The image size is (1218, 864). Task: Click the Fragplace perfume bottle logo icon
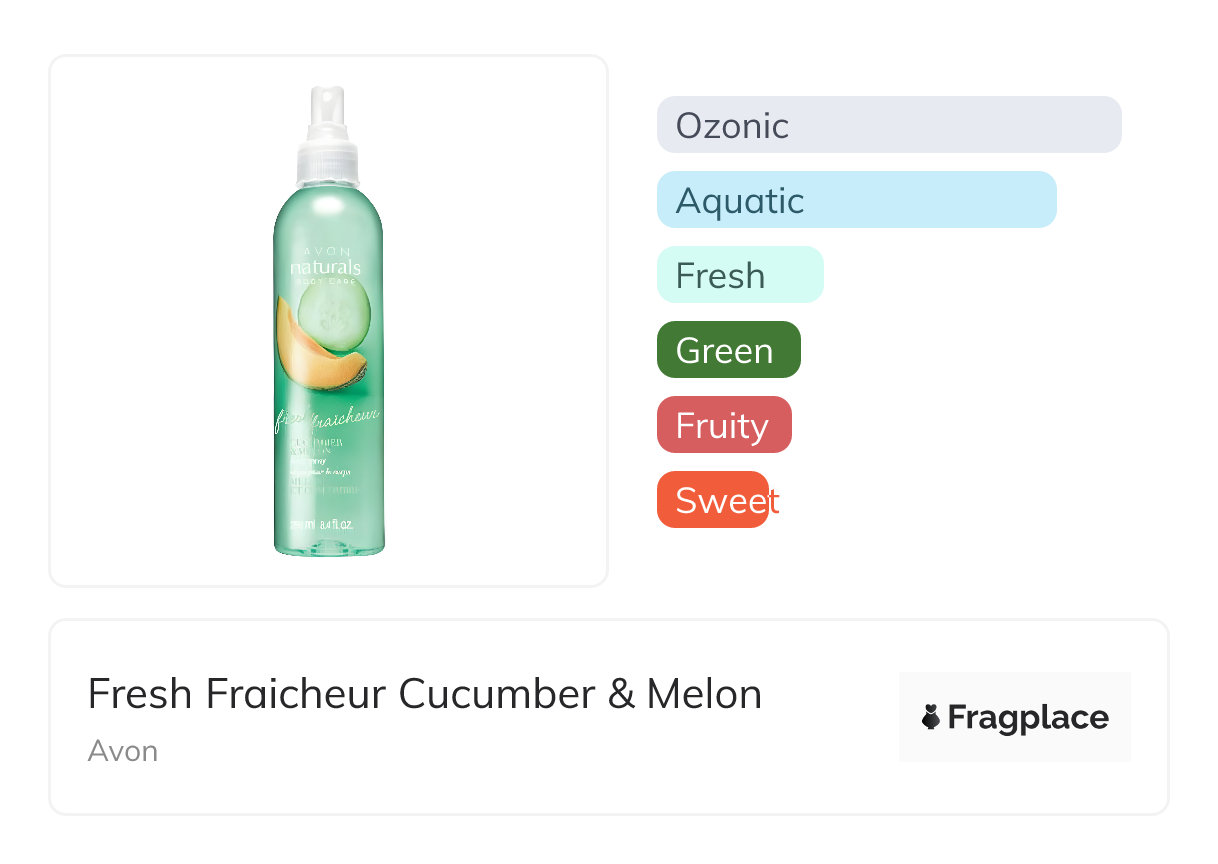[x=931, y=717]
